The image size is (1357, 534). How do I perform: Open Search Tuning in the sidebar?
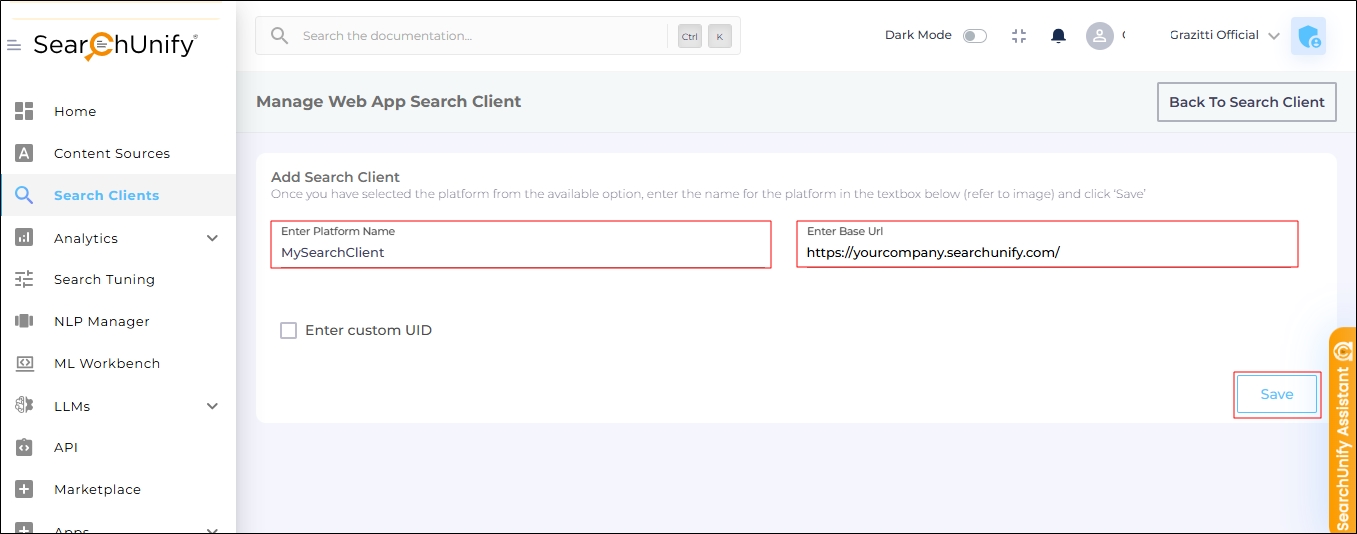click(x=104, y=279)
